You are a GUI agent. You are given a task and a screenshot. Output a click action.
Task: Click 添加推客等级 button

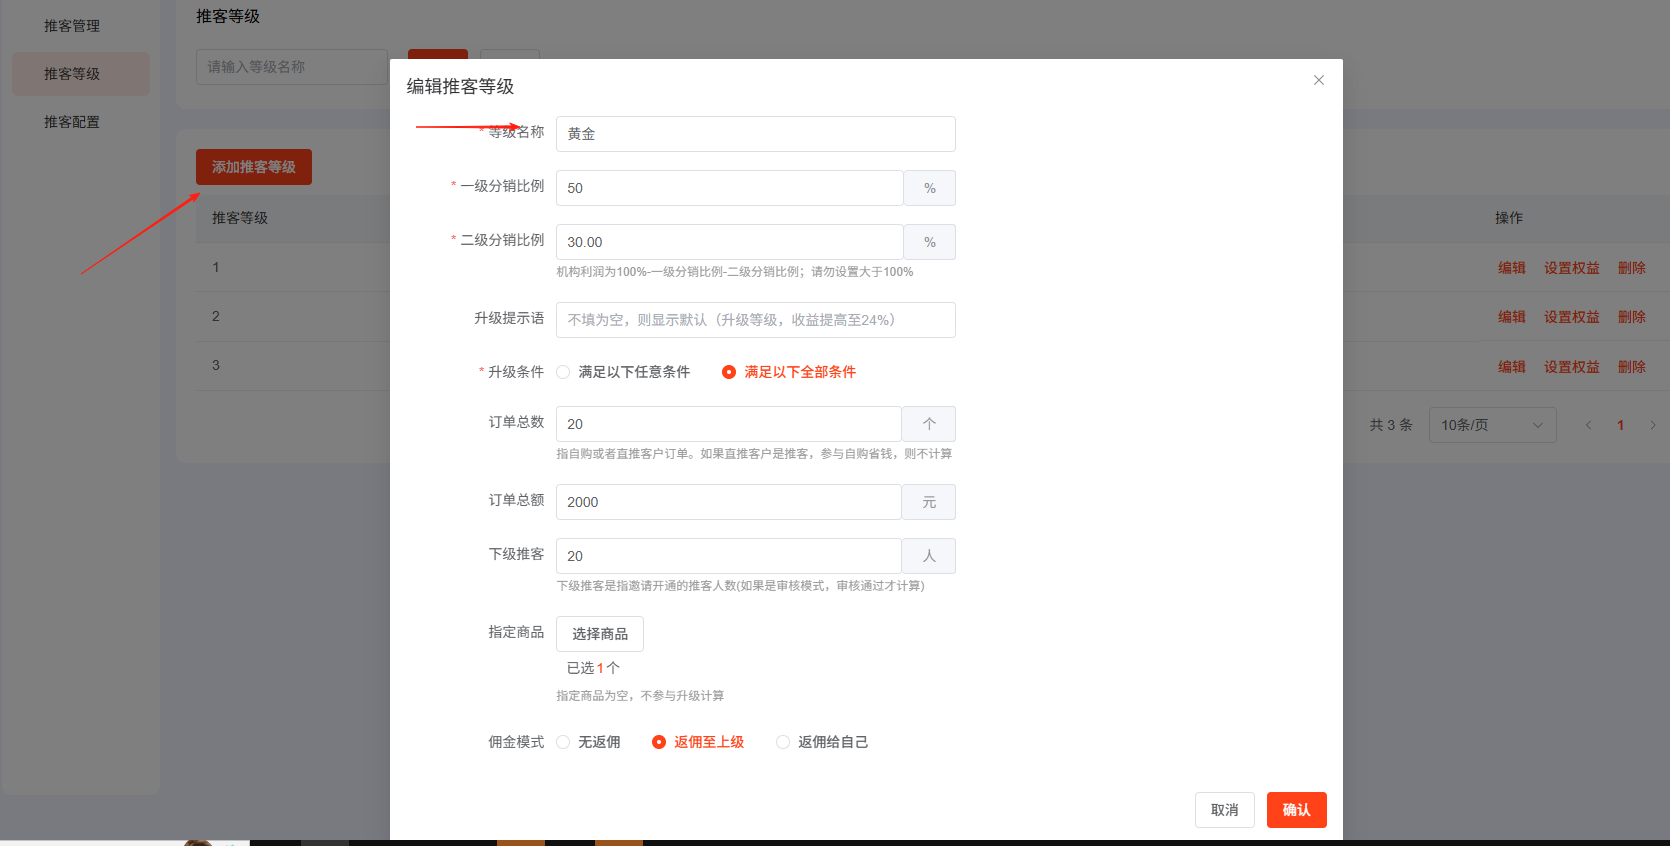pos(254,167)
